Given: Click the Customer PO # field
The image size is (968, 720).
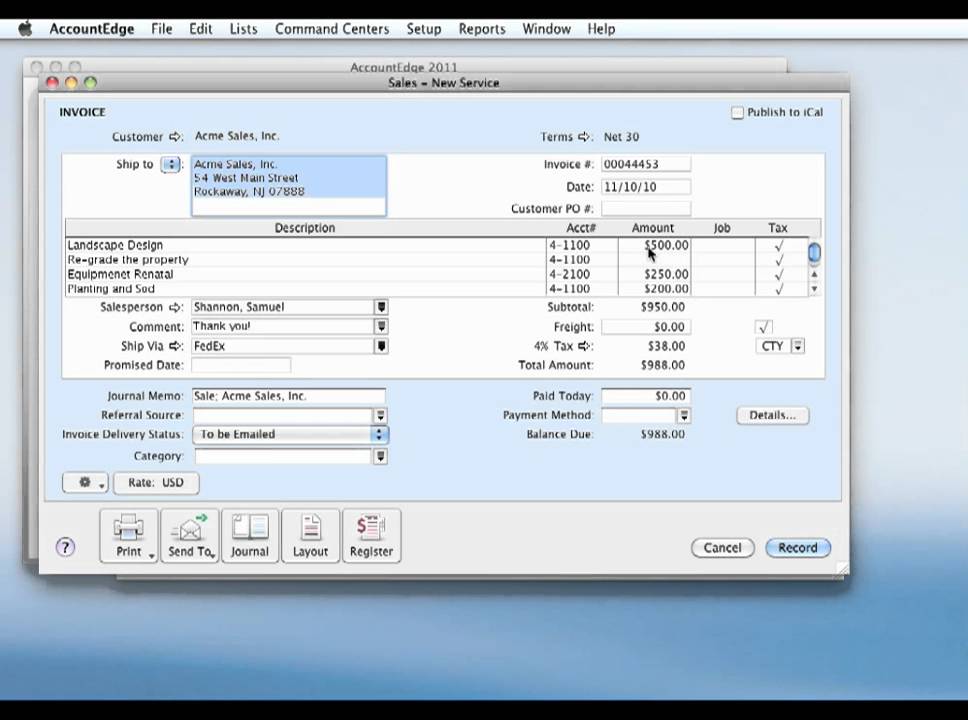Looking at the screenshot, I should (x=646, y=209).
